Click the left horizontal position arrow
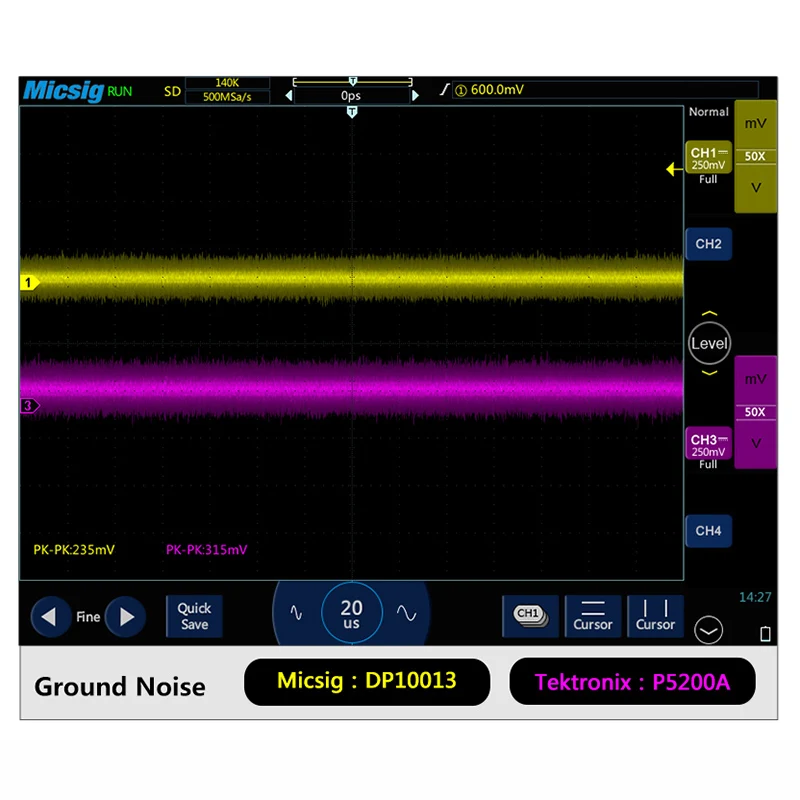 pyautogui.click(x=289, y=95)
